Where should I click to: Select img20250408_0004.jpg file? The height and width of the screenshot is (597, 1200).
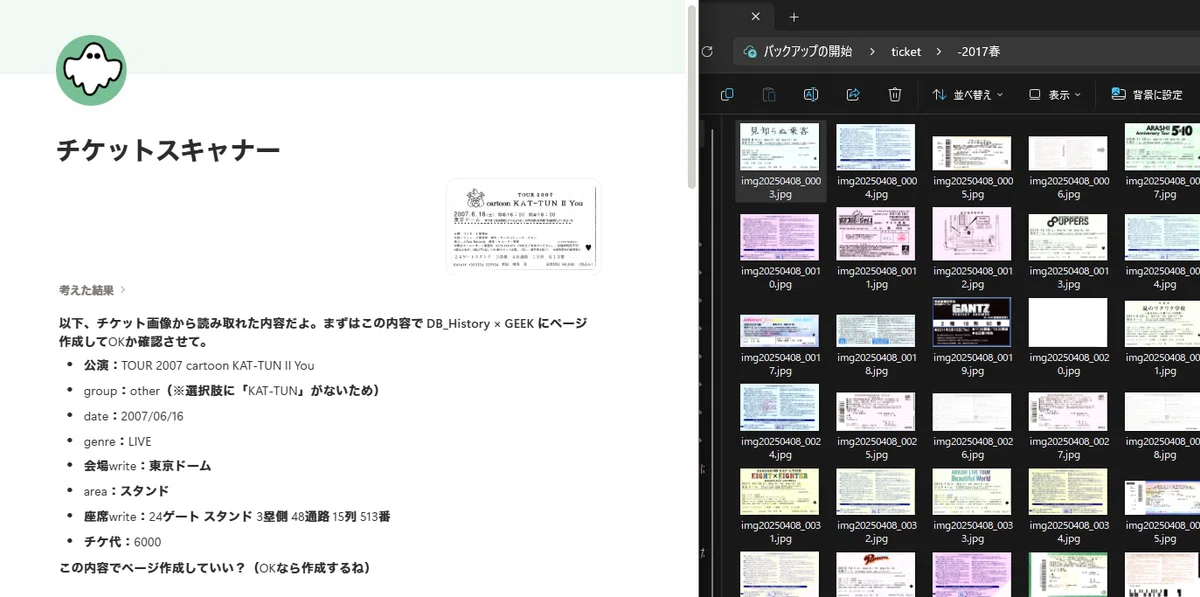[x=876, y=161]
